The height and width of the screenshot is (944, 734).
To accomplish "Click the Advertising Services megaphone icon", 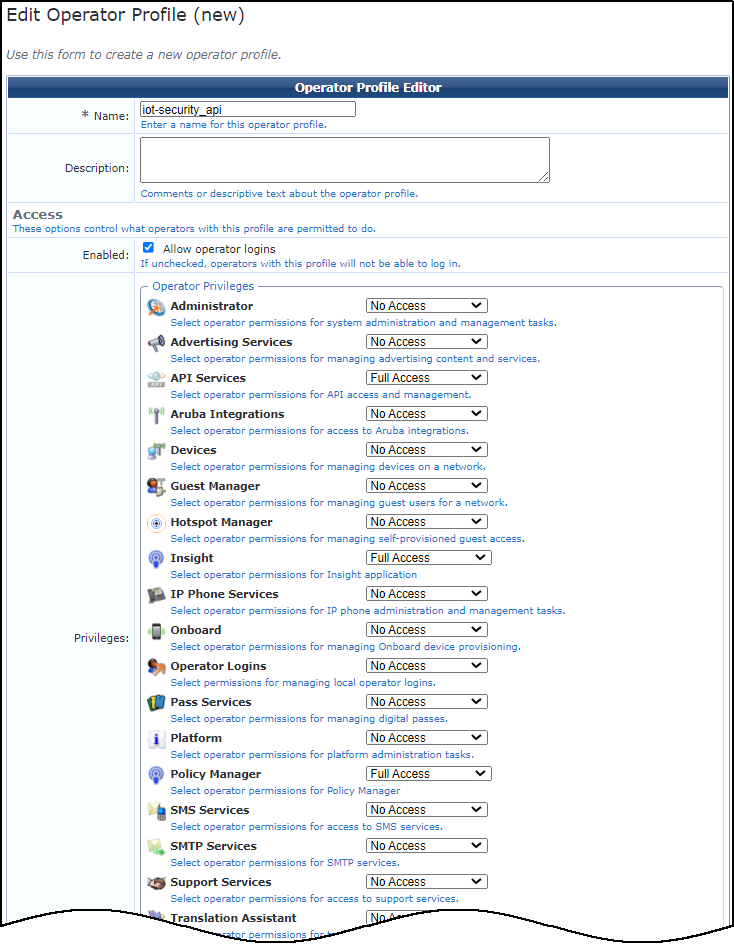I will point(156,343).
